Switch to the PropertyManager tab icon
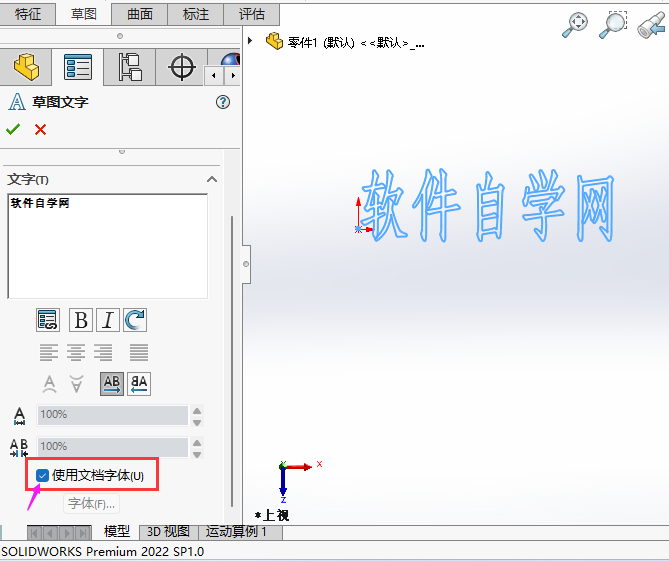Image resolution: width=669 pixels, height=561 pixels. [78, 67]
